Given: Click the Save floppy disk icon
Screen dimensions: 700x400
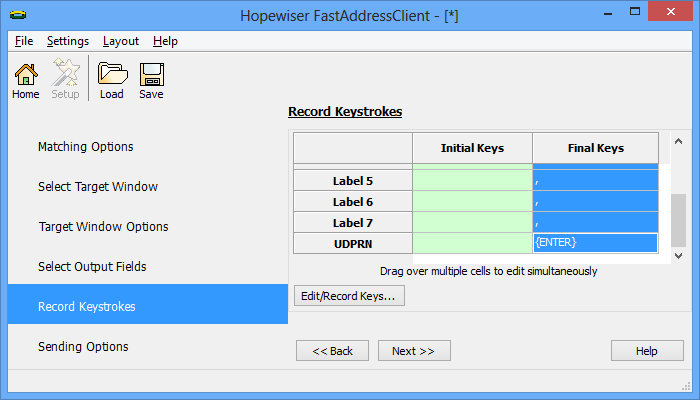Looking at the screenshot, I should [151, 80].
